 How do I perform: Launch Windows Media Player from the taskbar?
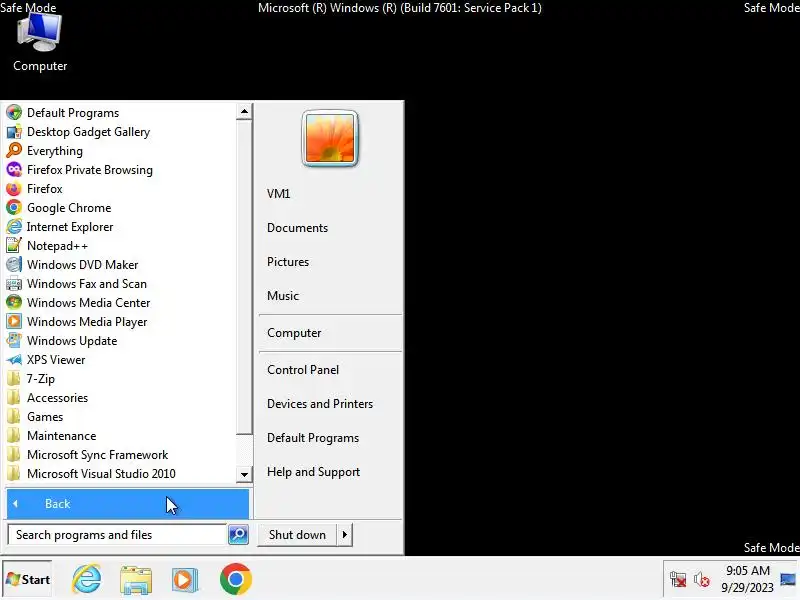tap(185, 579)
